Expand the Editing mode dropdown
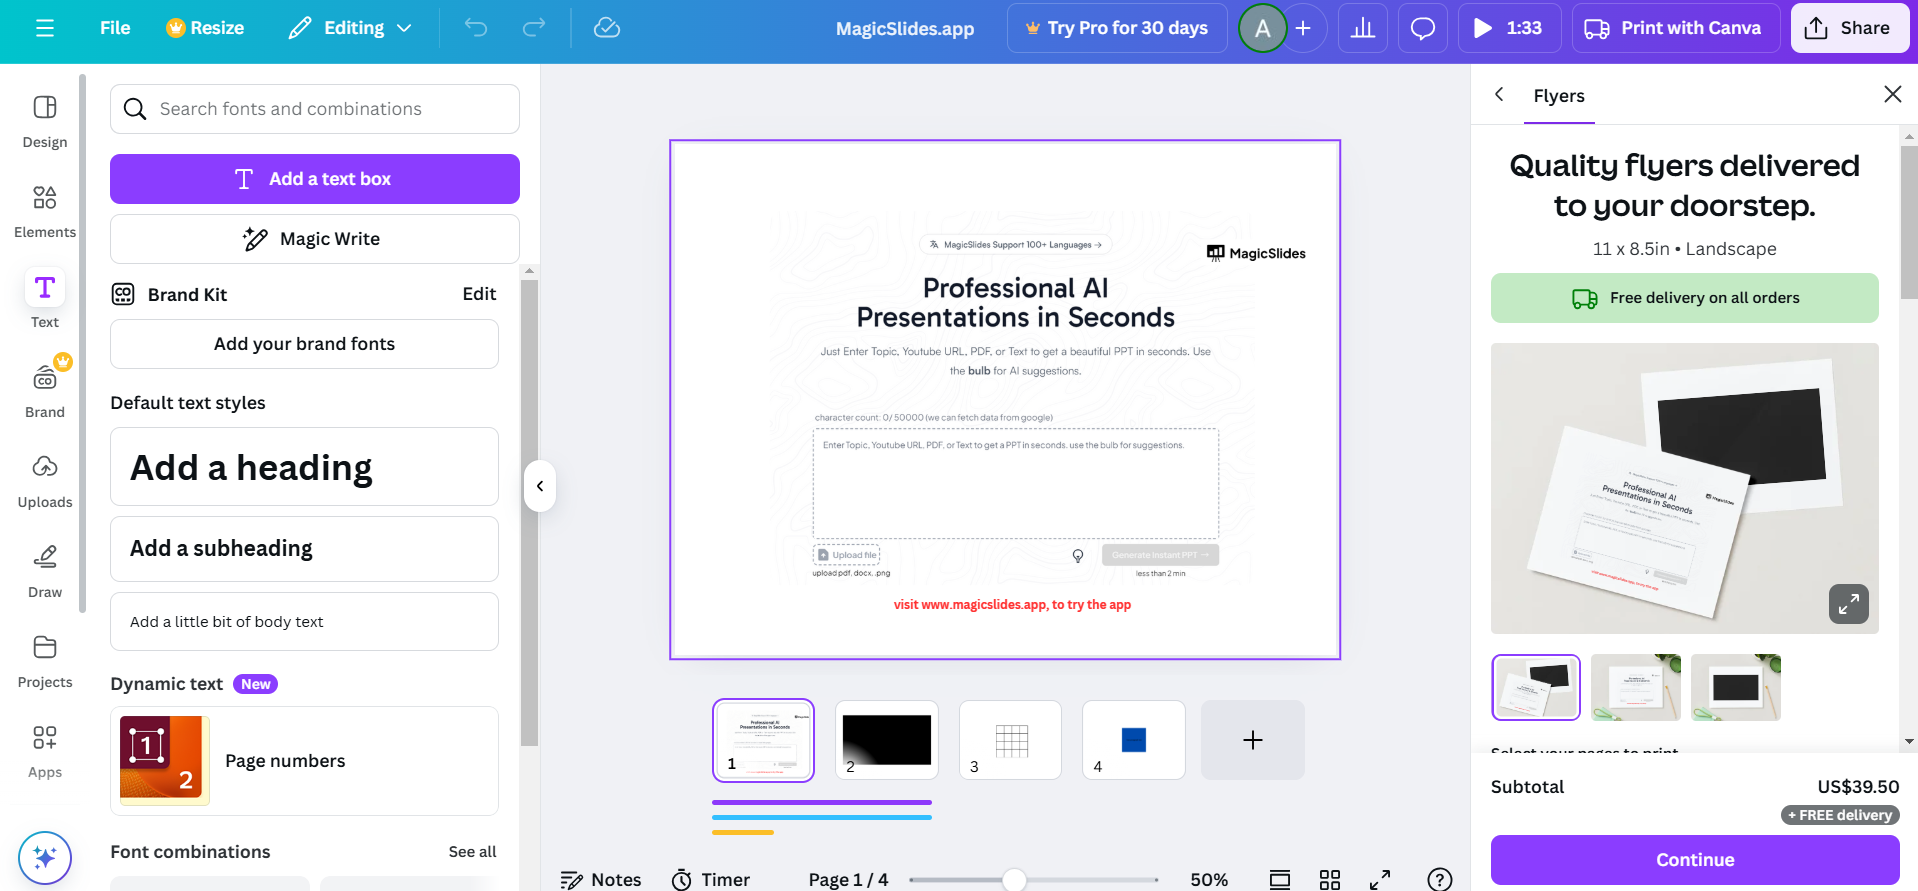This screenshot has width=1918, height=891. (x=350, y=28)
